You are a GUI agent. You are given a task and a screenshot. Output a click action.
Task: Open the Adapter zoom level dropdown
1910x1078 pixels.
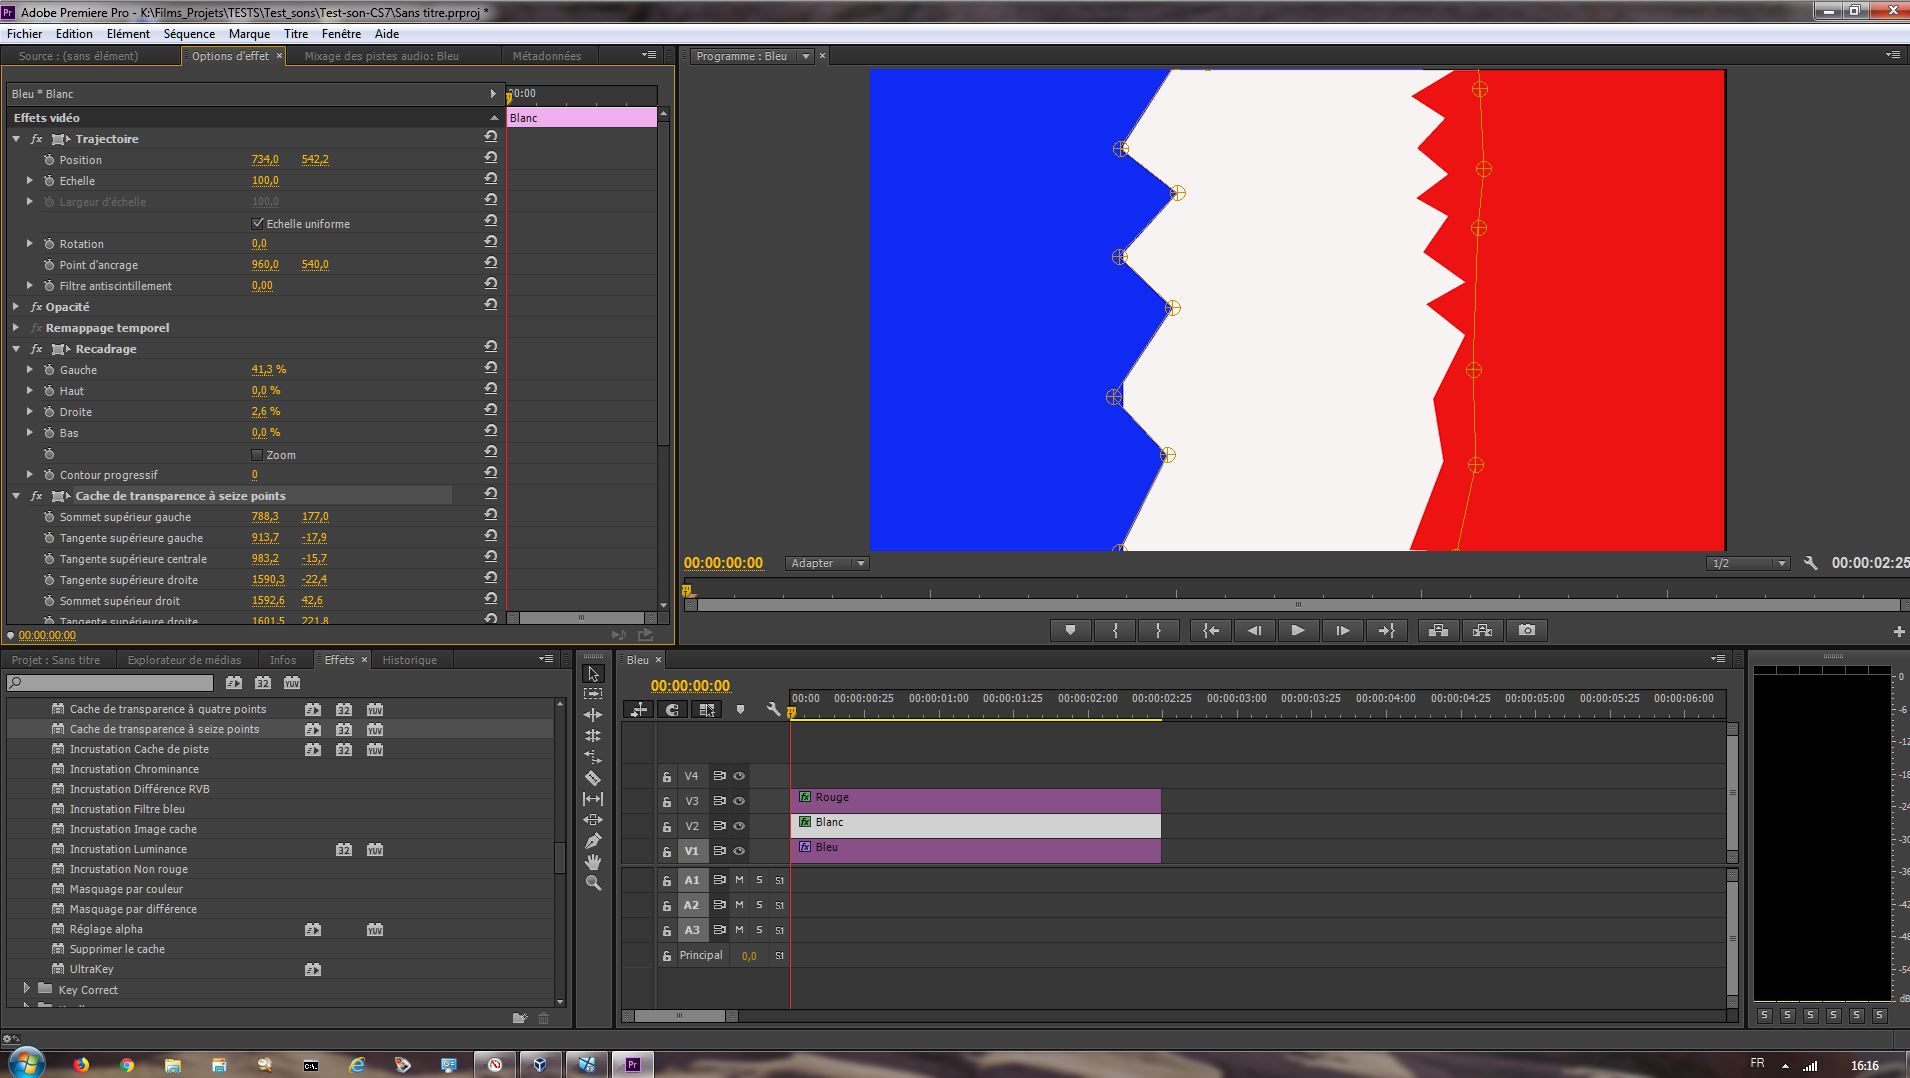[x=827, y=563]
